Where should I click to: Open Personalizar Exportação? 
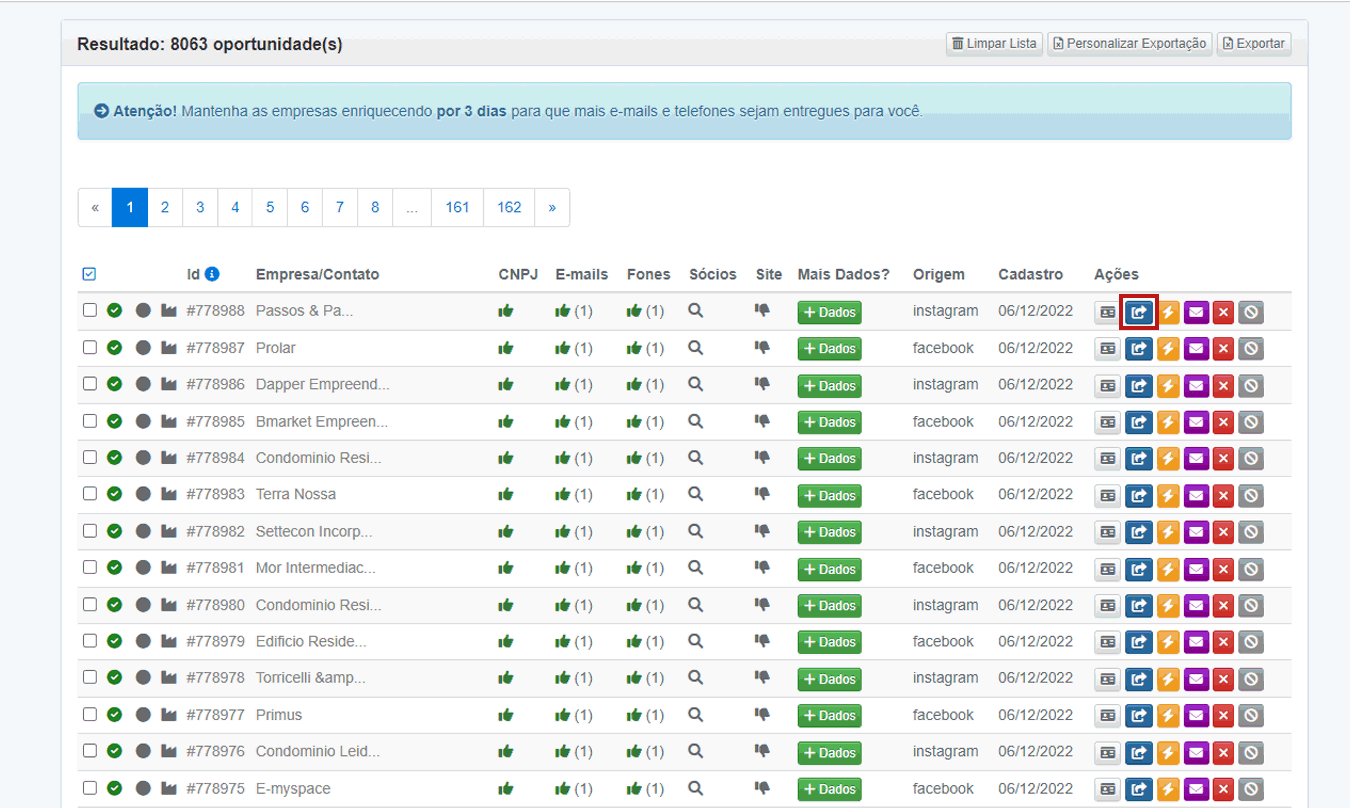[x=1130, y=44]
